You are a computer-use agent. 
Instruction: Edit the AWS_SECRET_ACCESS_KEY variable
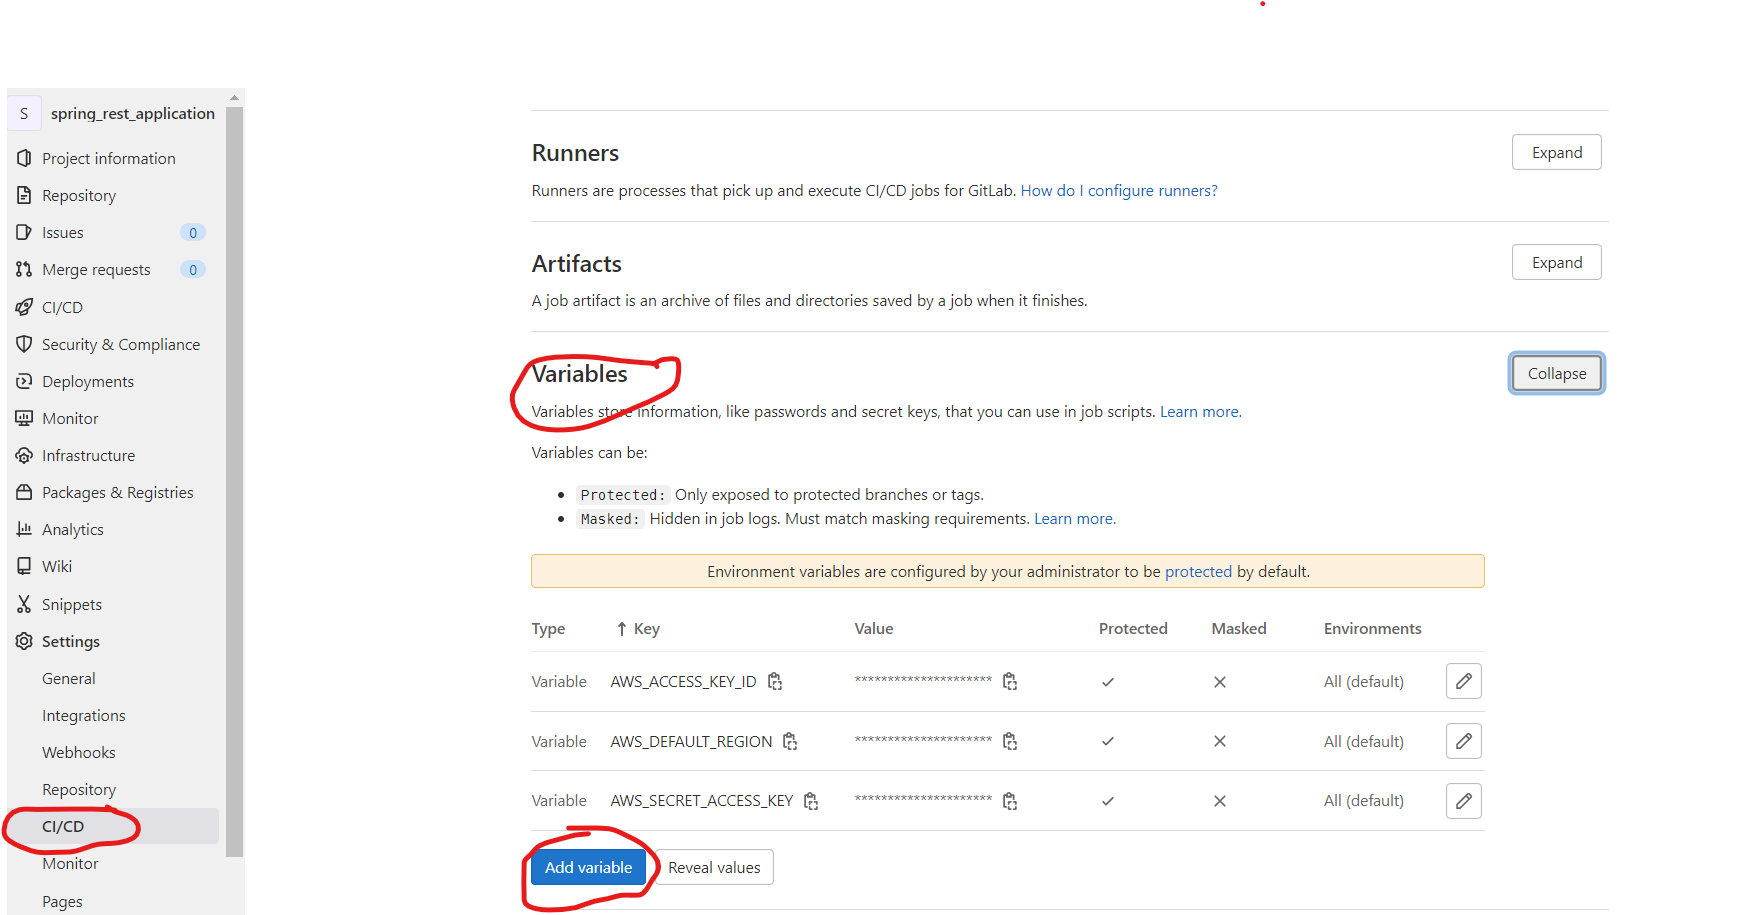pyautogui.click(x=1463, y=800)
